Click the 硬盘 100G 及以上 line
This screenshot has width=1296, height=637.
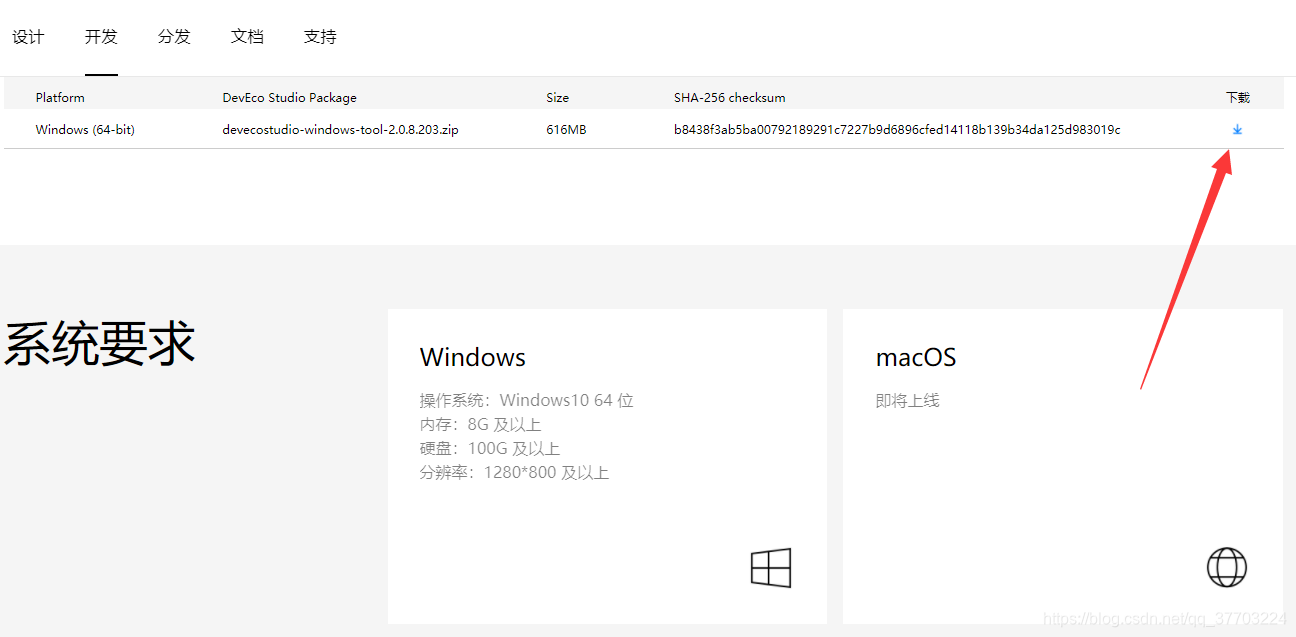pos(490,449)
